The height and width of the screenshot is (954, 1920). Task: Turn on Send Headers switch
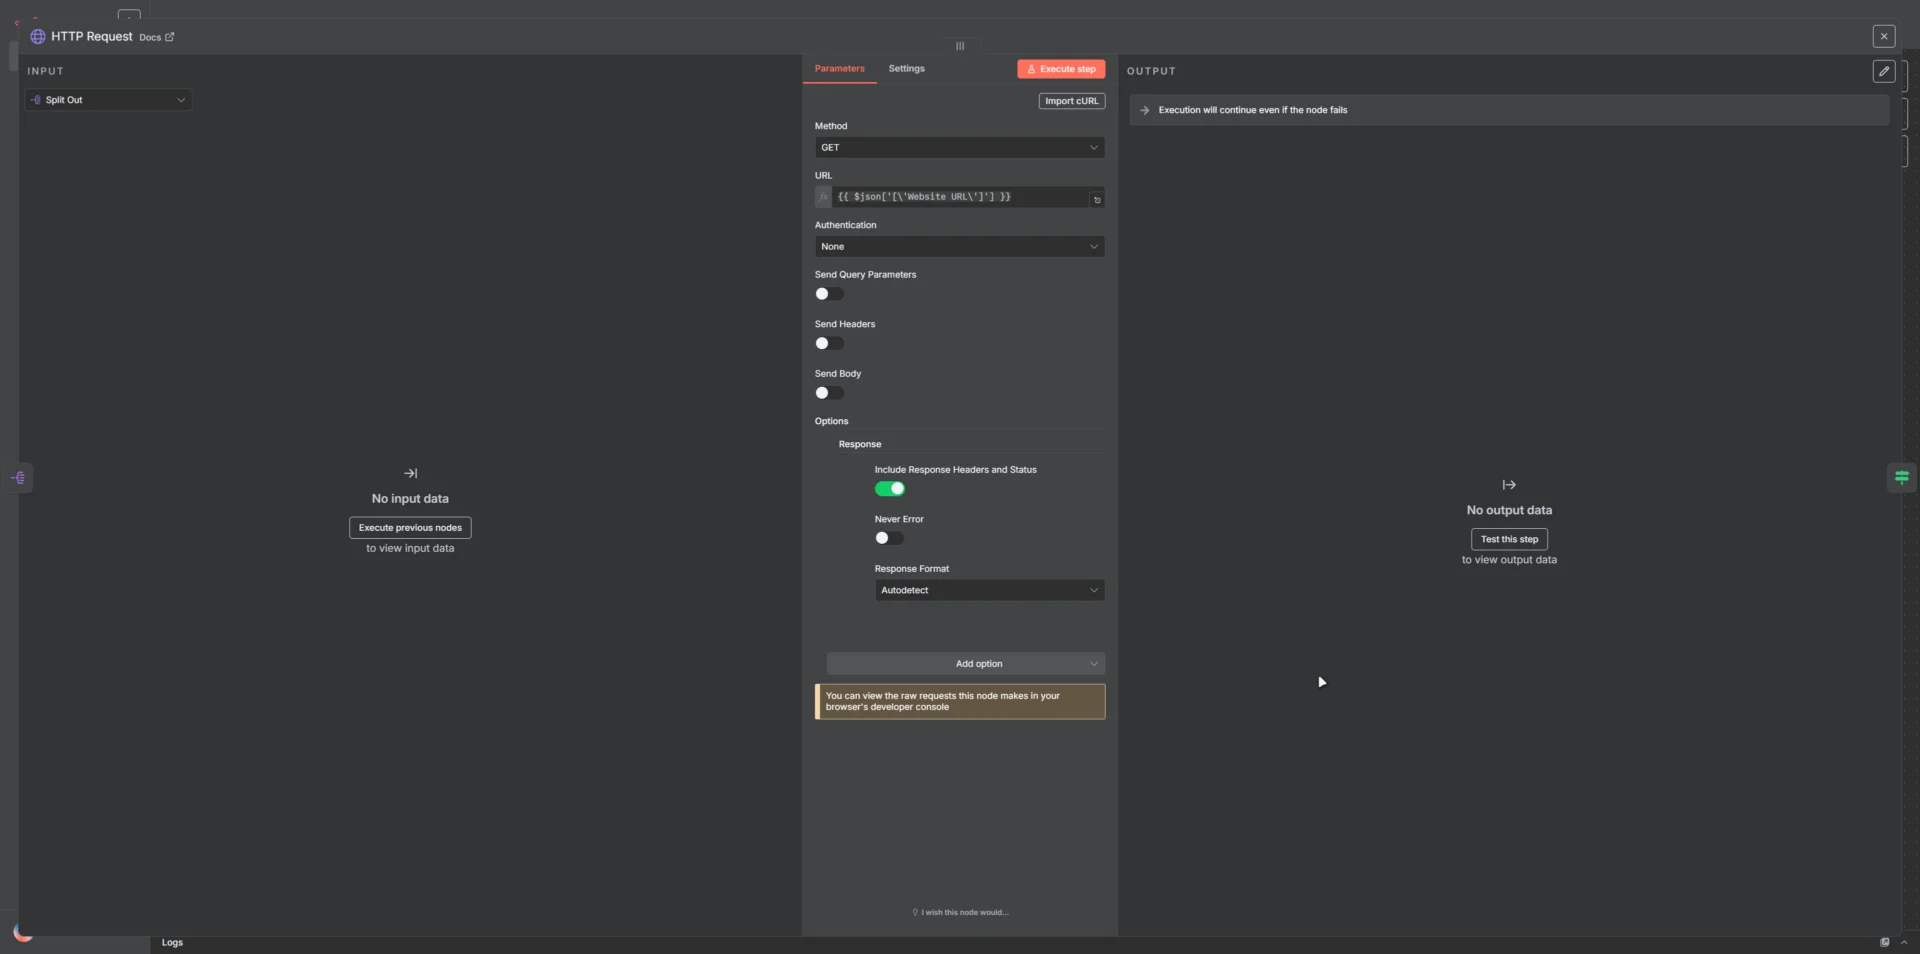point(829,344)
